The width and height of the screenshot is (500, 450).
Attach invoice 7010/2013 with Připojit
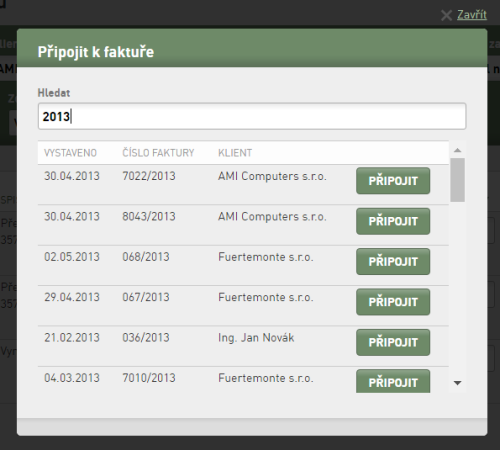(393, 381)
